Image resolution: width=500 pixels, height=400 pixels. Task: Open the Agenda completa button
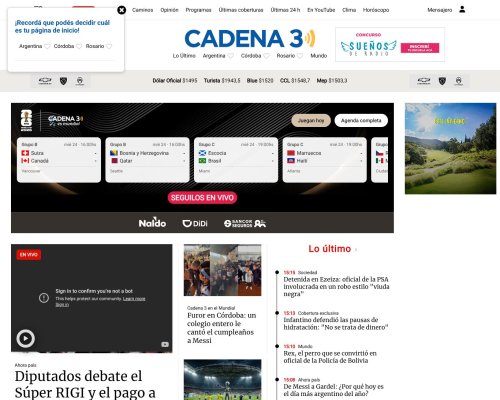pos(361,120)
